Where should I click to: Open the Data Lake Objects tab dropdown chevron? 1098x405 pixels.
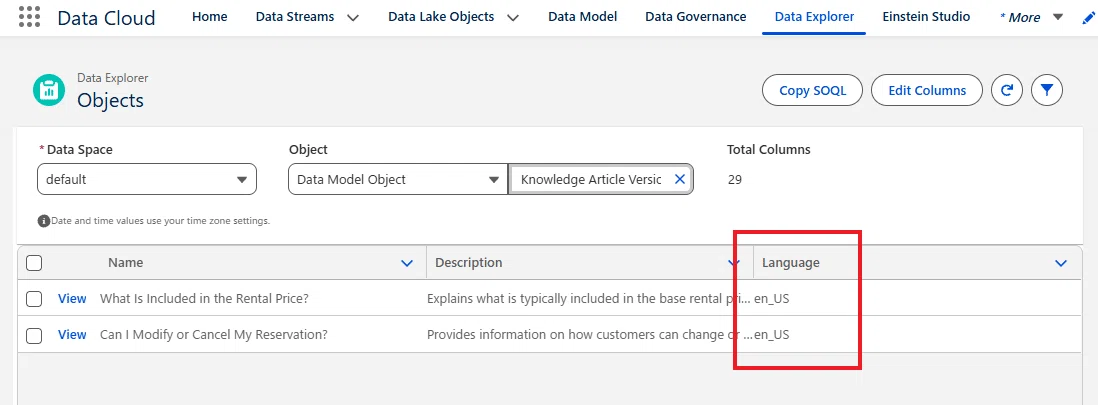(x=513, y=18)
